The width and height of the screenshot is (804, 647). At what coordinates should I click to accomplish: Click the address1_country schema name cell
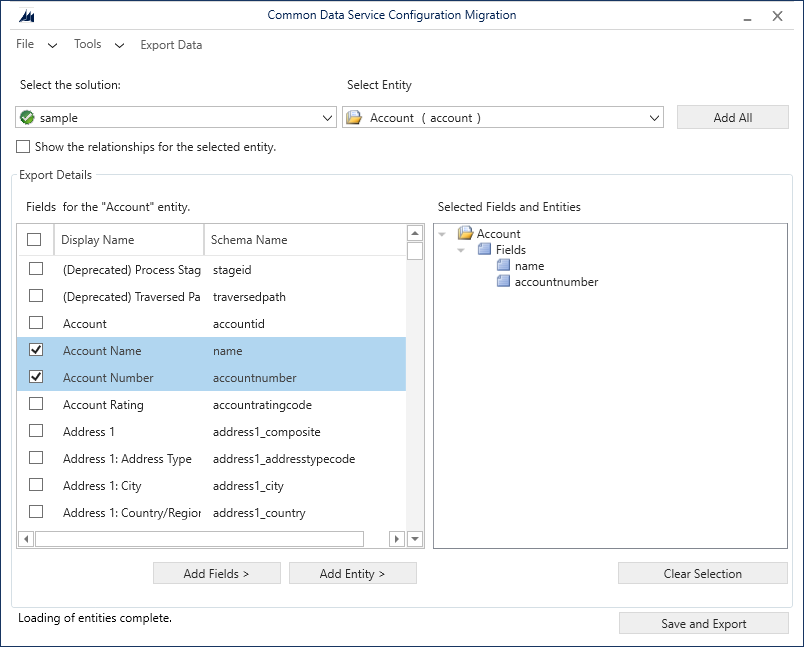coord(259,513)
